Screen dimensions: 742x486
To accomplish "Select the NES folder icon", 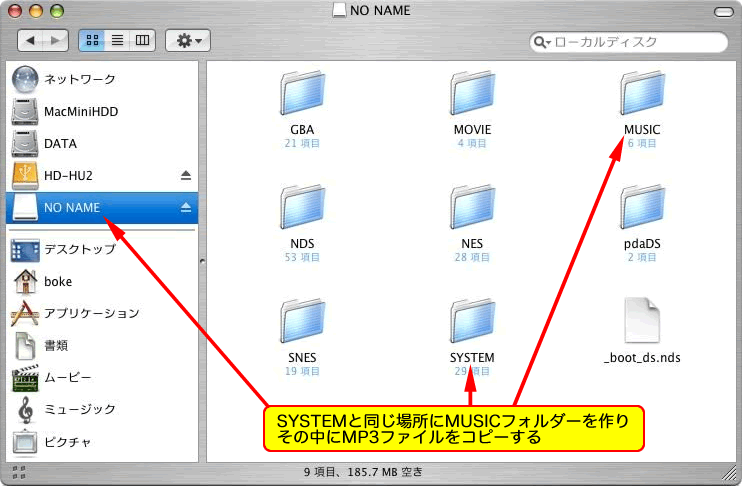I will [472, 207].
